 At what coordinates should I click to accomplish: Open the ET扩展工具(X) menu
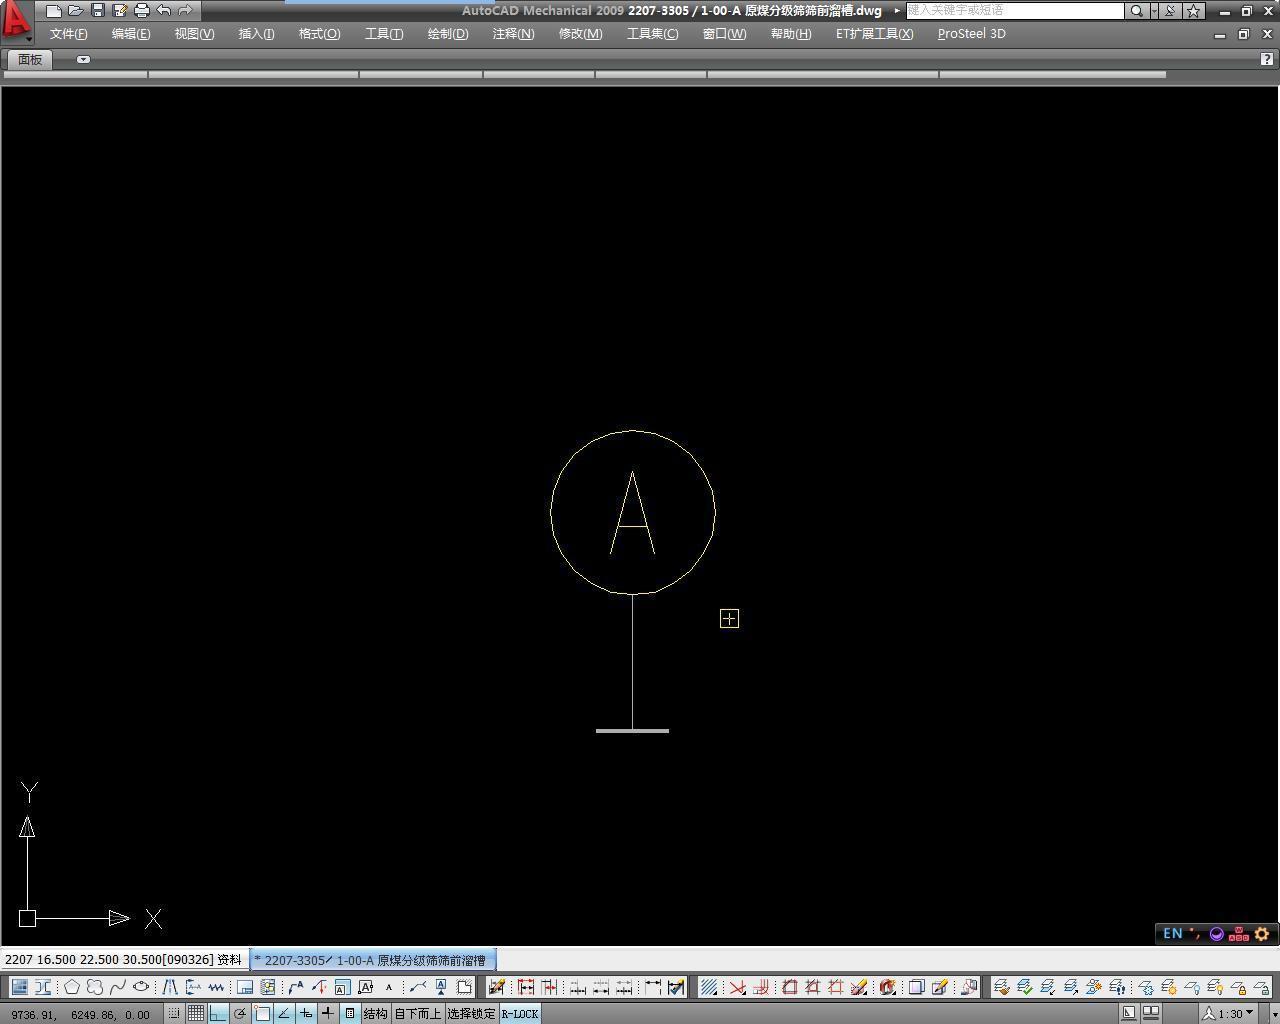point(874,34)
